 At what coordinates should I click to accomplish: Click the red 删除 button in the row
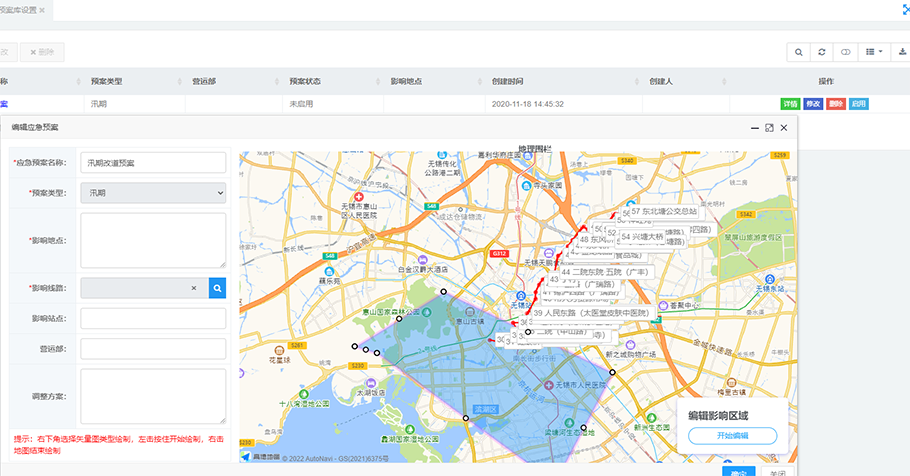point(836,104)
